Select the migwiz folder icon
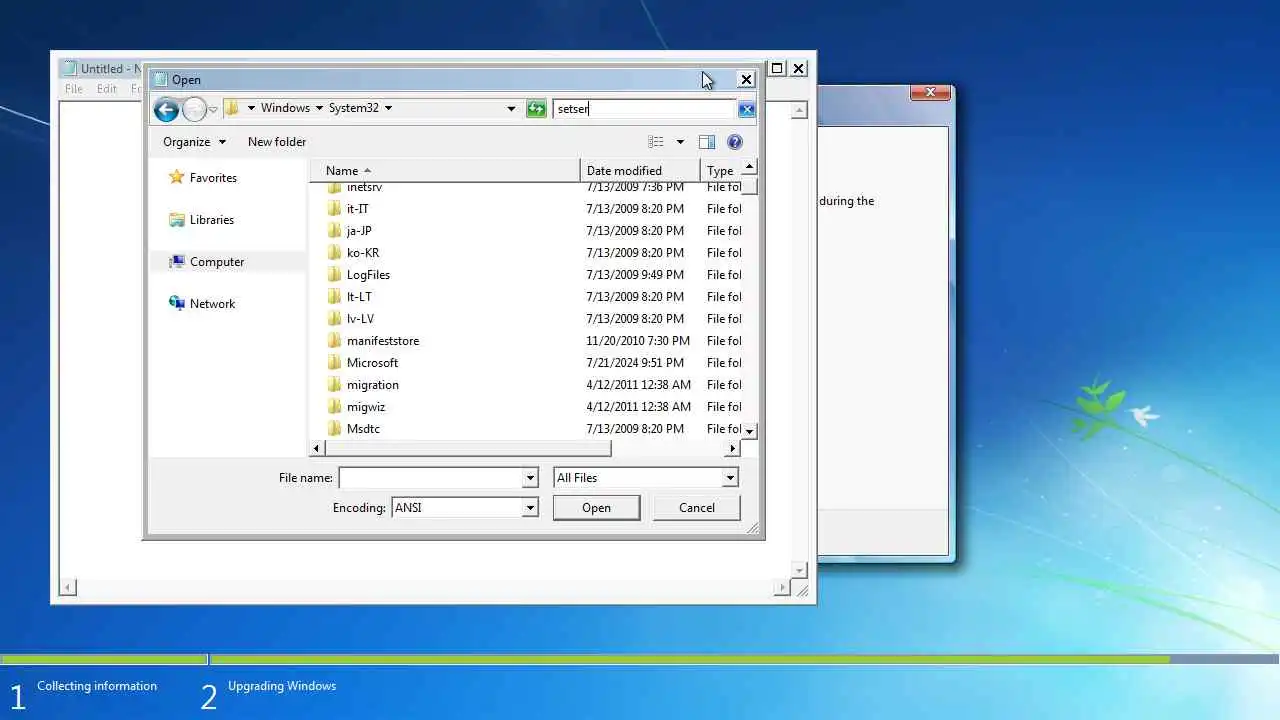Viewport: 1280px width, 720px height. [x=334, y=407]
